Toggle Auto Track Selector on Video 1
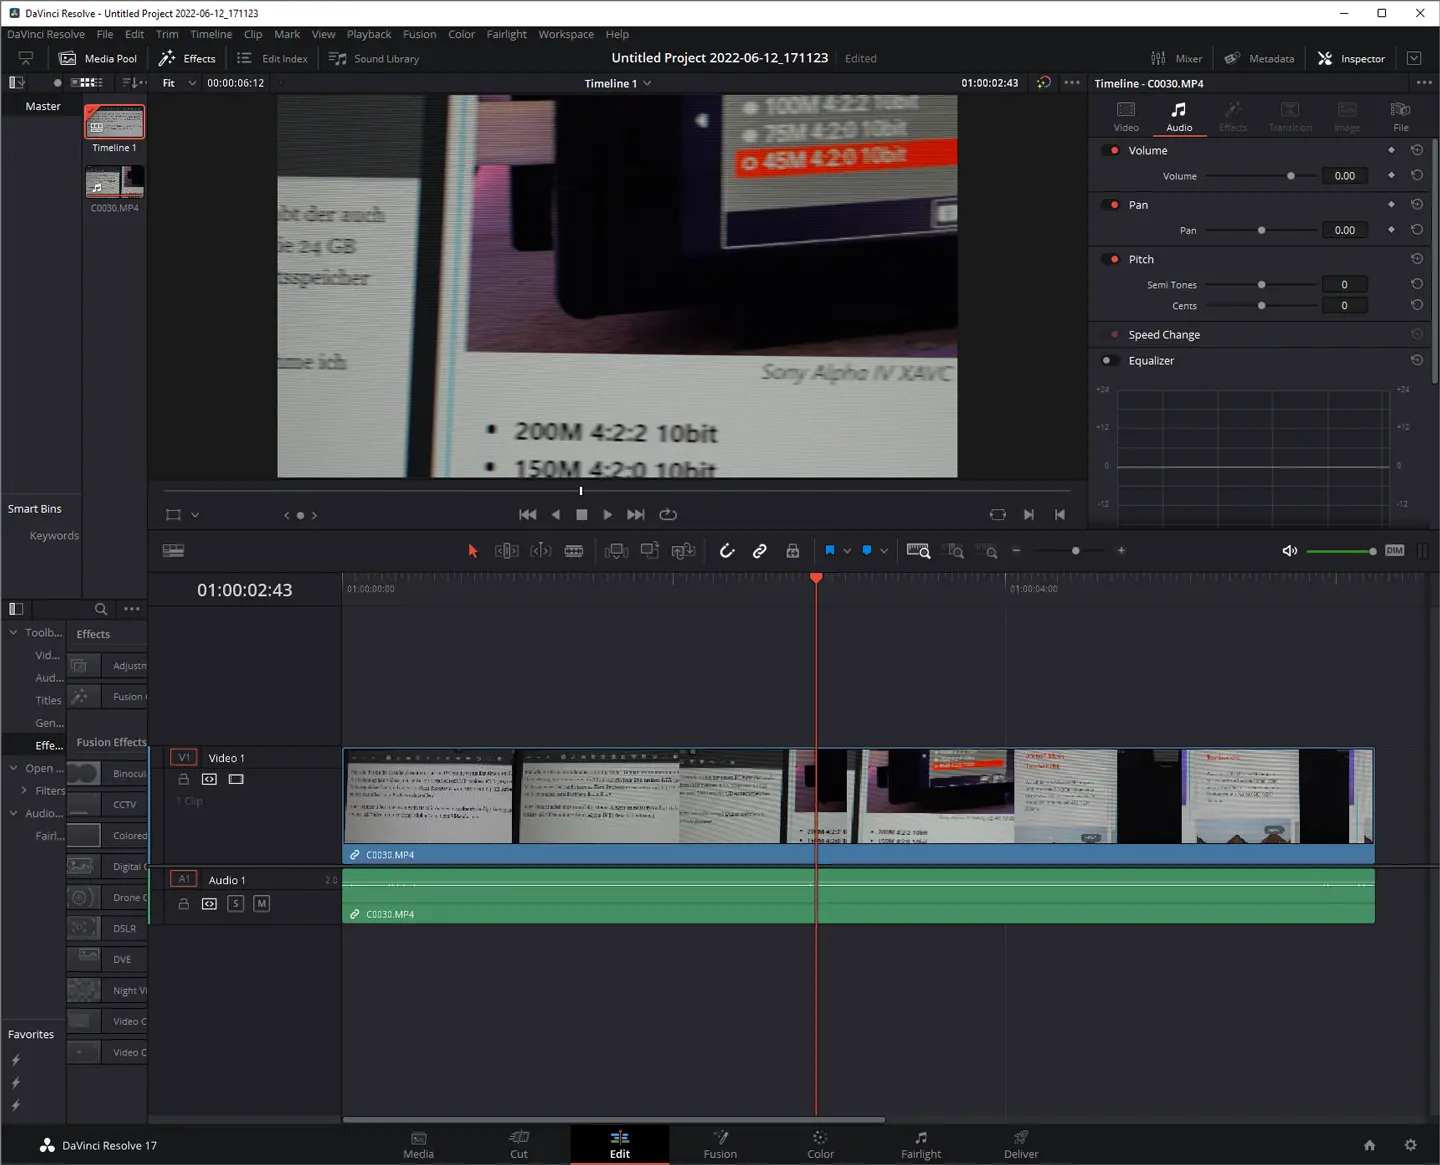 pyautogui.click(x=209, y=780)
